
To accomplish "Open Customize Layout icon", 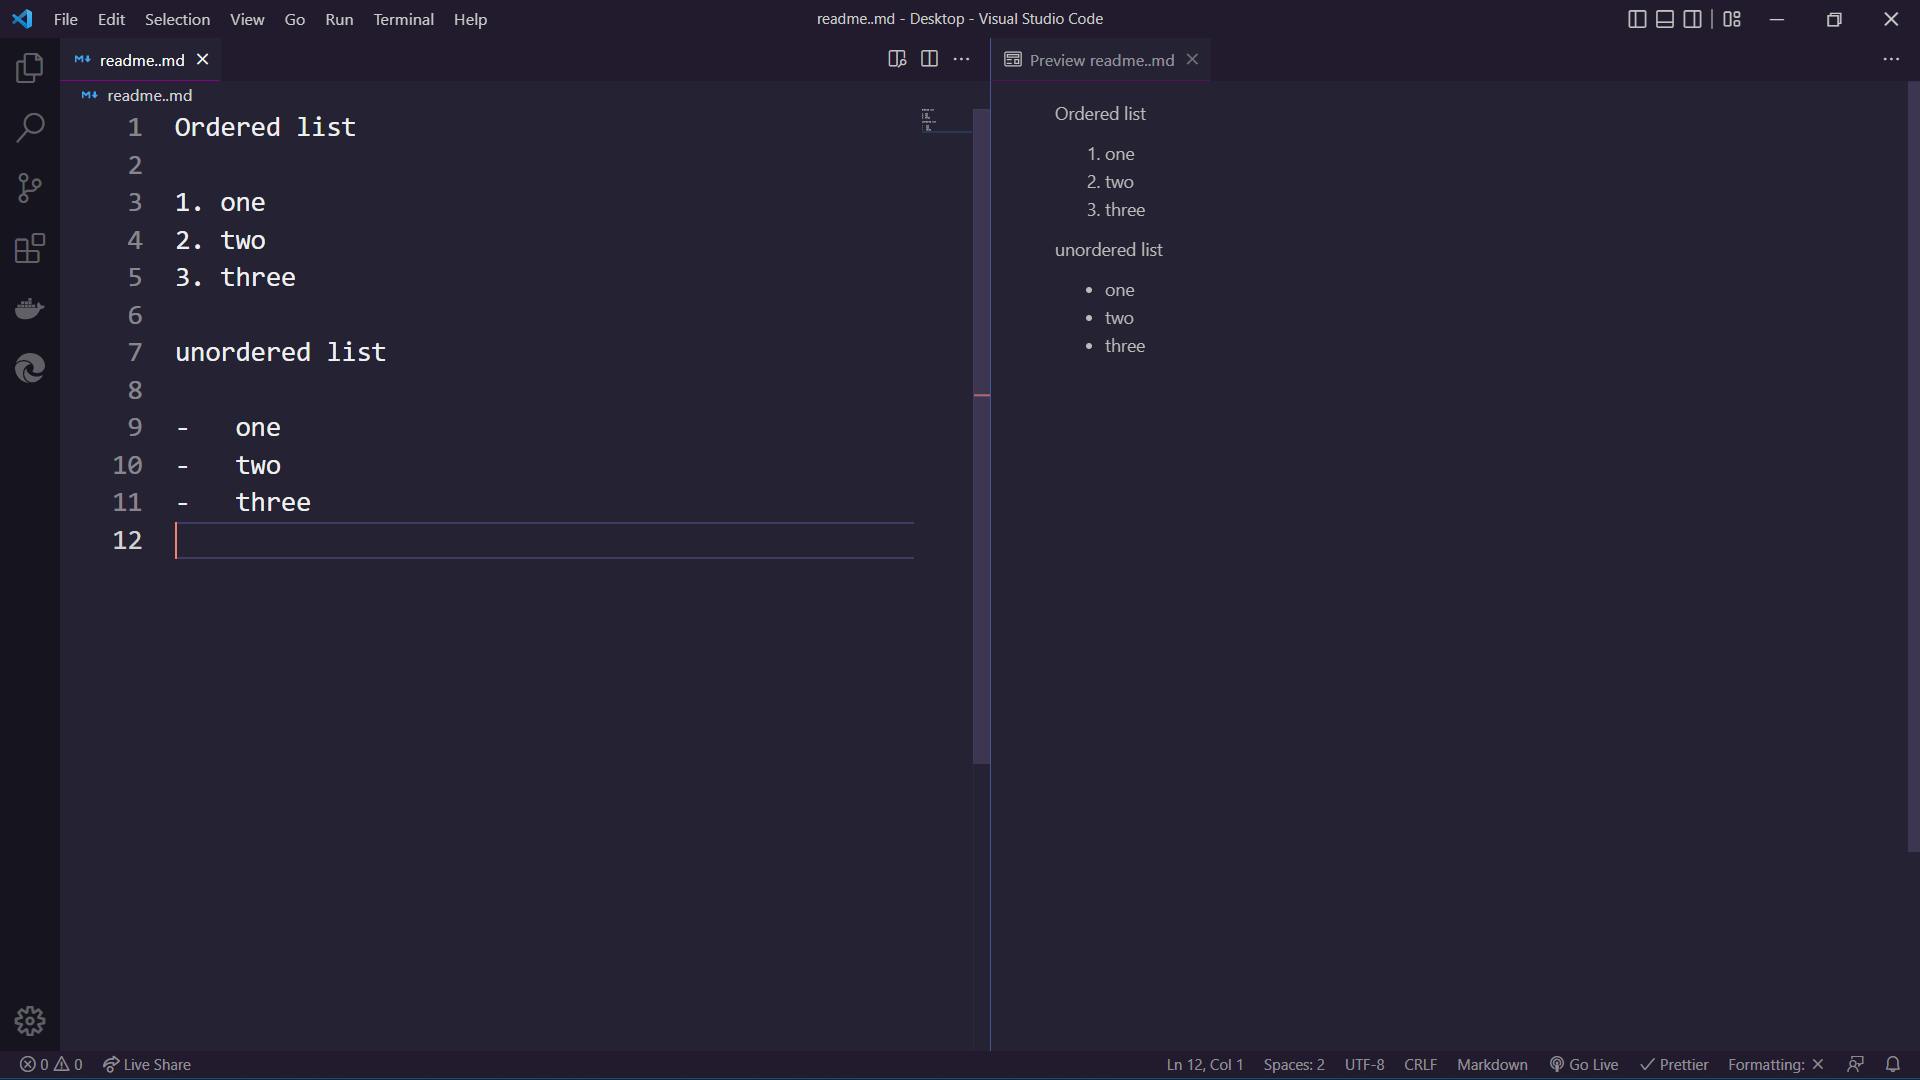I will pos(1732,19).
